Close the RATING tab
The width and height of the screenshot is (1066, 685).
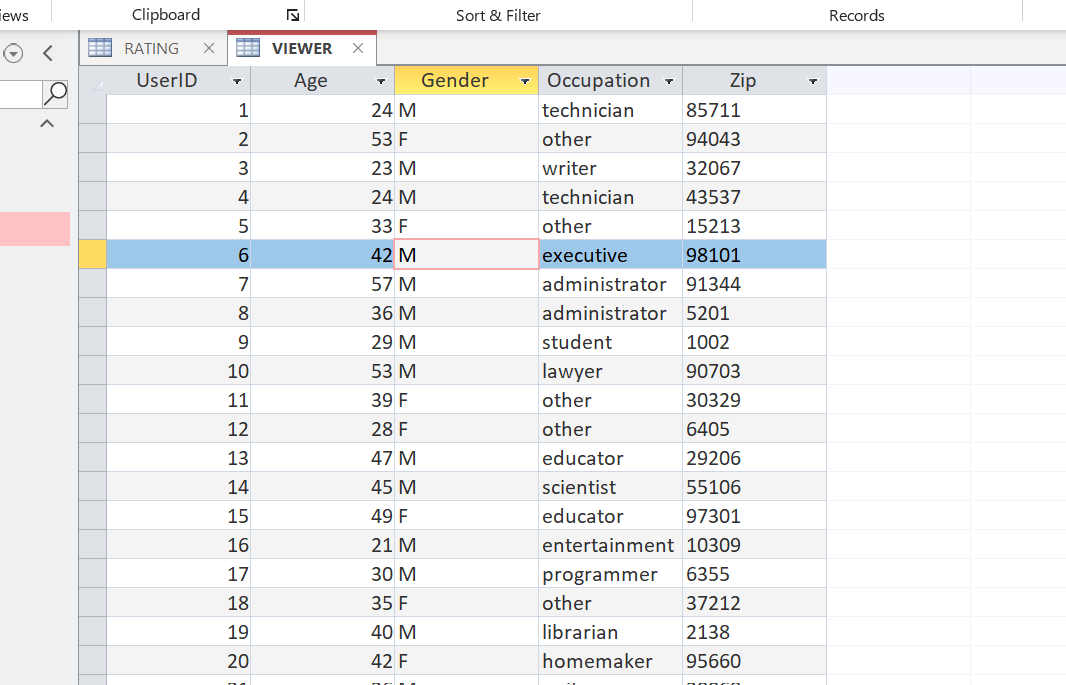point(208,47)
